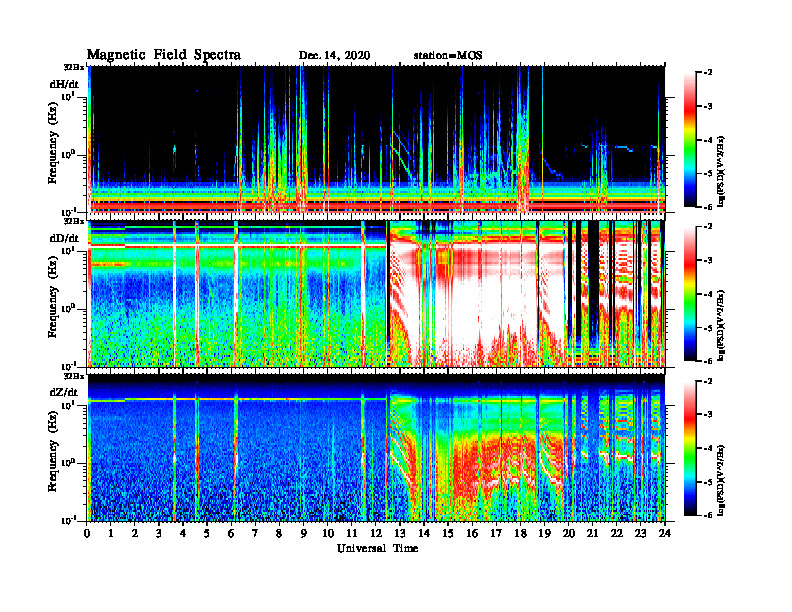The width and height of the screenshot is (792, 612).
Task: Click hour "15" on the time axis
Action: (x=448, y=533)
